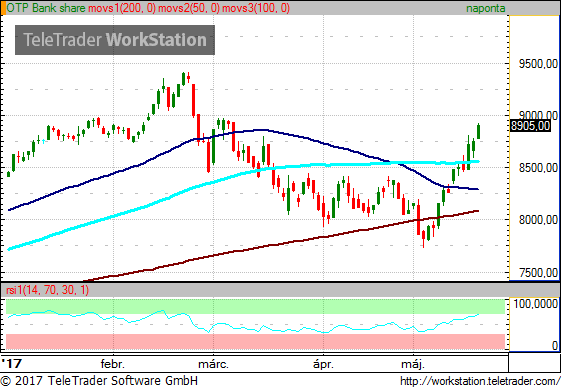Click the 100,0000 RSI axis label

point(536,304)
